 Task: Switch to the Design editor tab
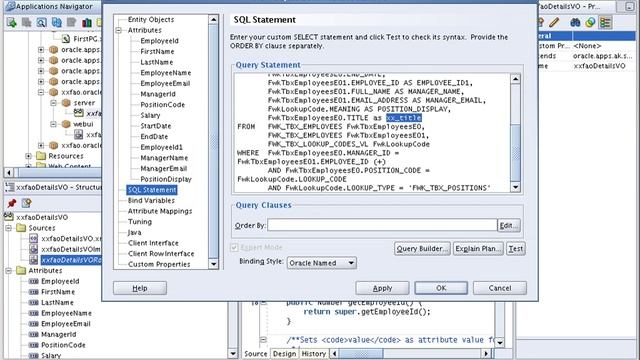(x=284, y=353)
